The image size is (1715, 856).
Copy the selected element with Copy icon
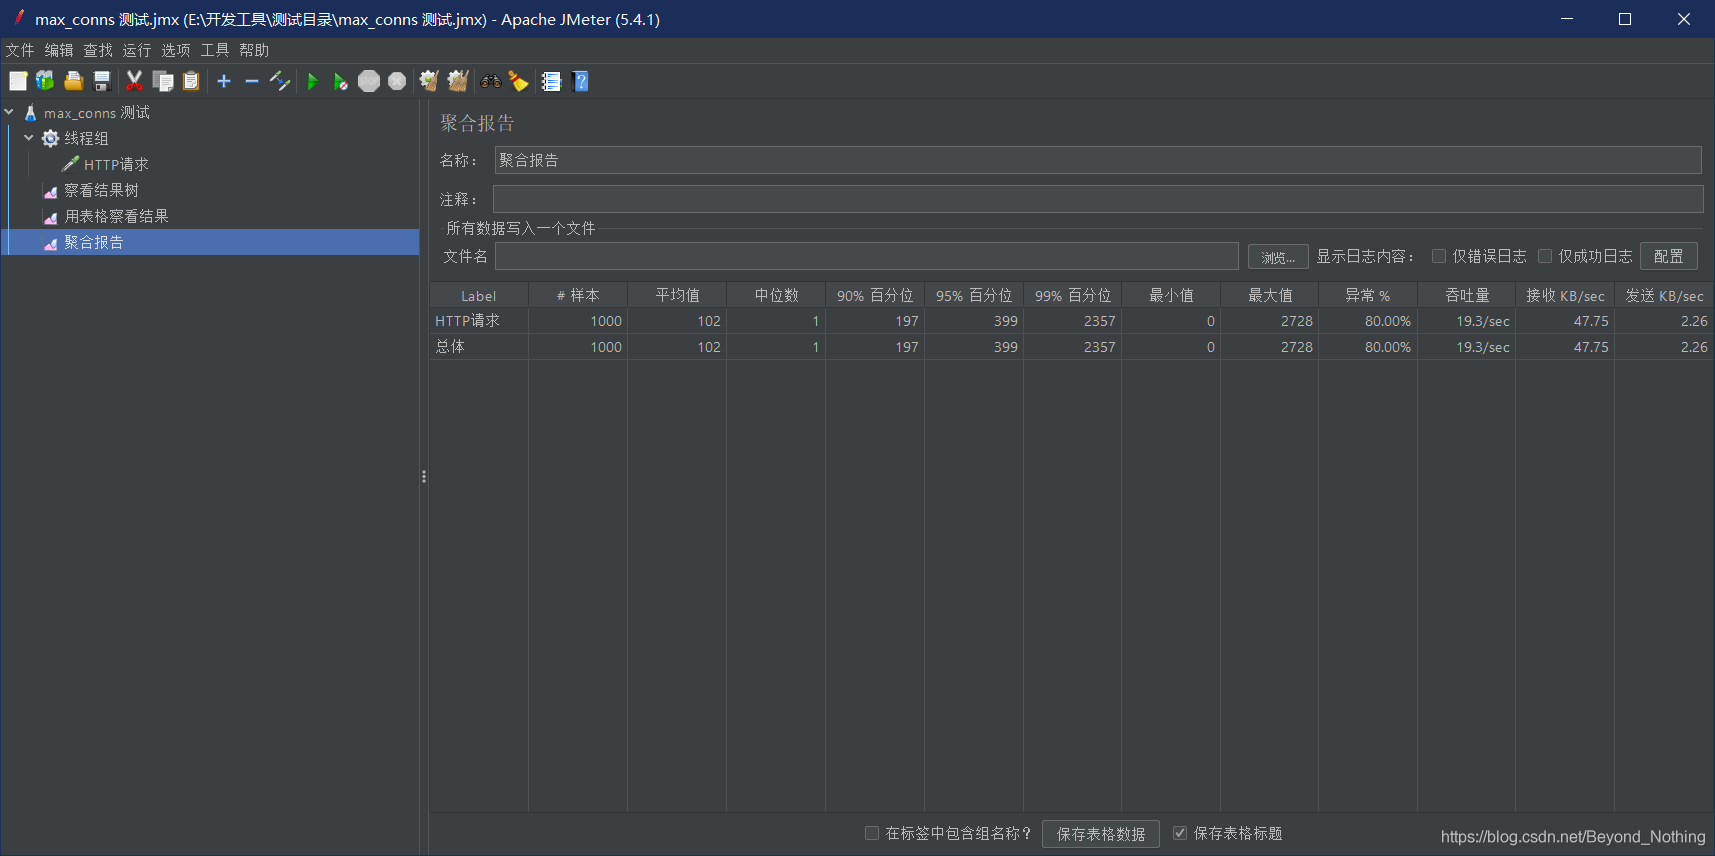[162, 81]
